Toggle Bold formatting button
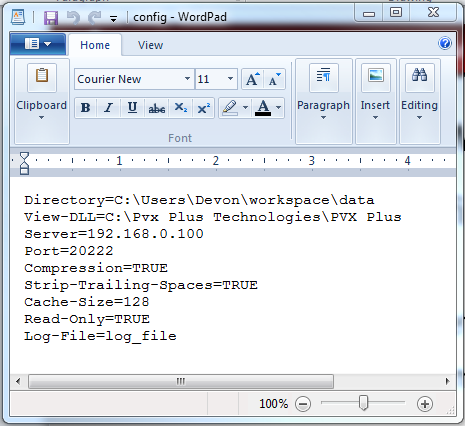The image size is (465, 426). pos(86,108)
